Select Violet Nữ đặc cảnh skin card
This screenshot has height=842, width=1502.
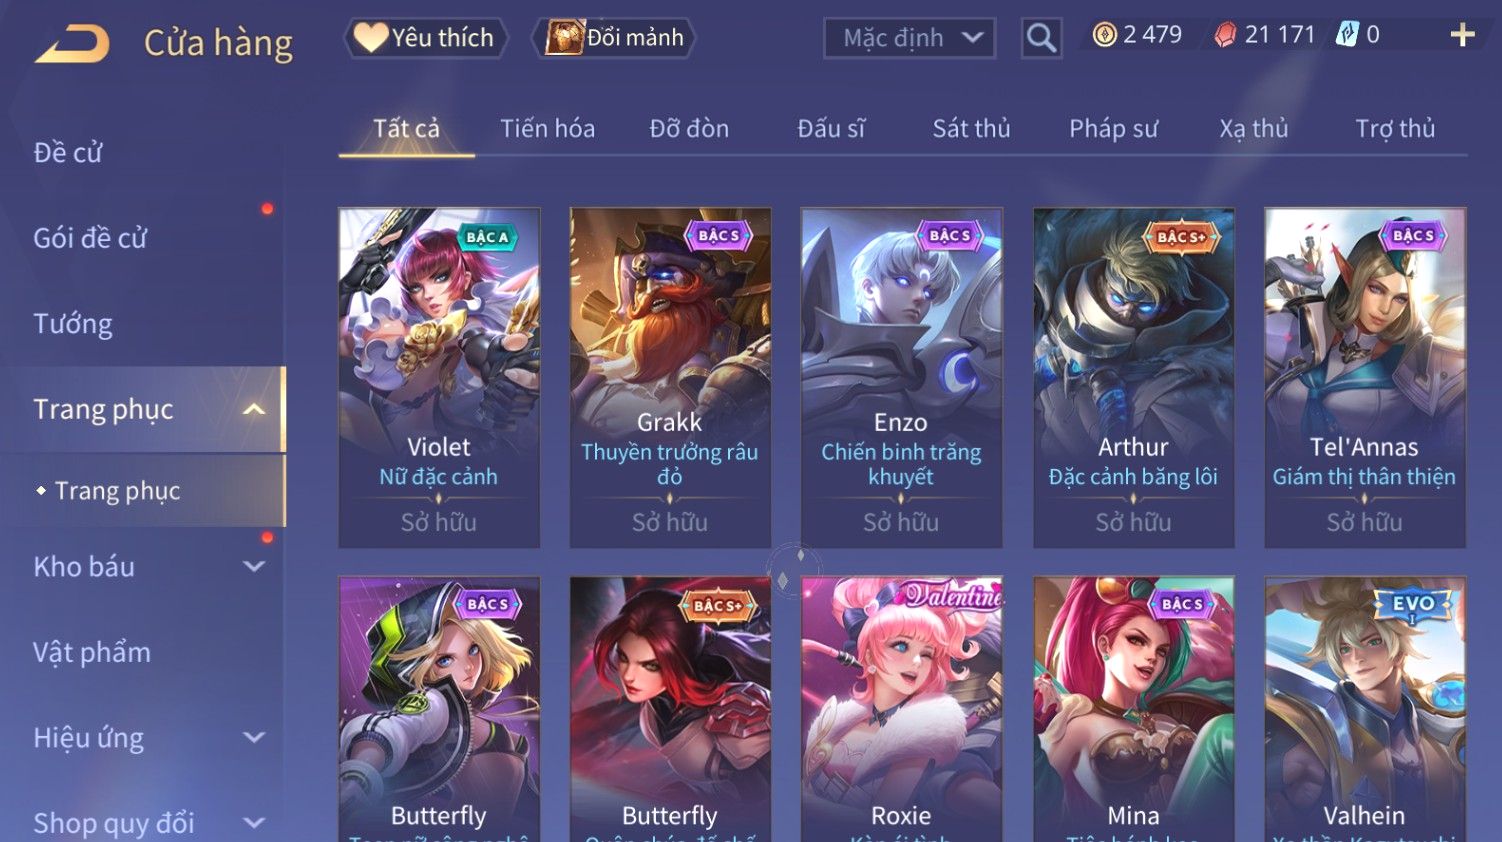point(439,378)
